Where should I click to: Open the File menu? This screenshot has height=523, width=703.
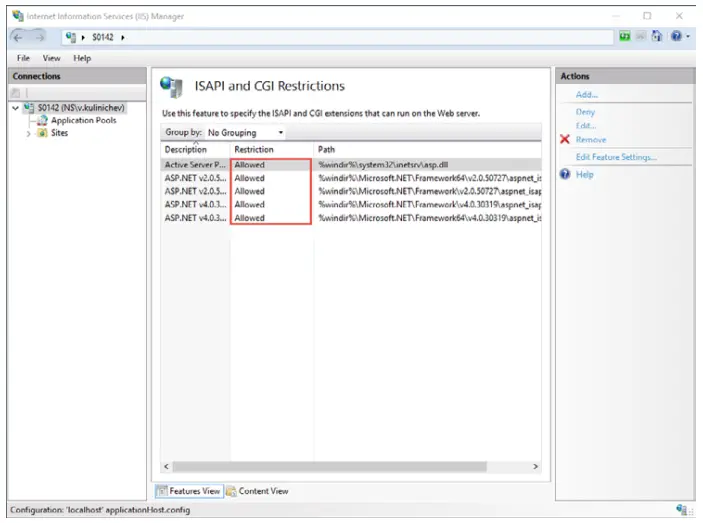point(23,58)
